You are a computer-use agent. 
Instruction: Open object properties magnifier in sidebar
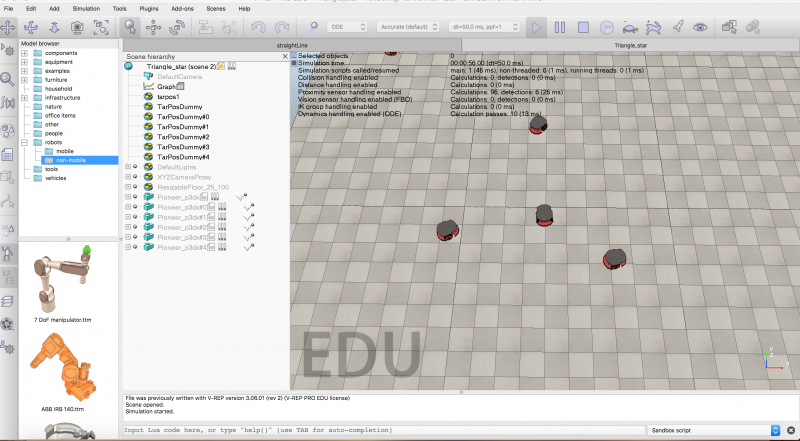pyautogui.click(x=7, y=79)
